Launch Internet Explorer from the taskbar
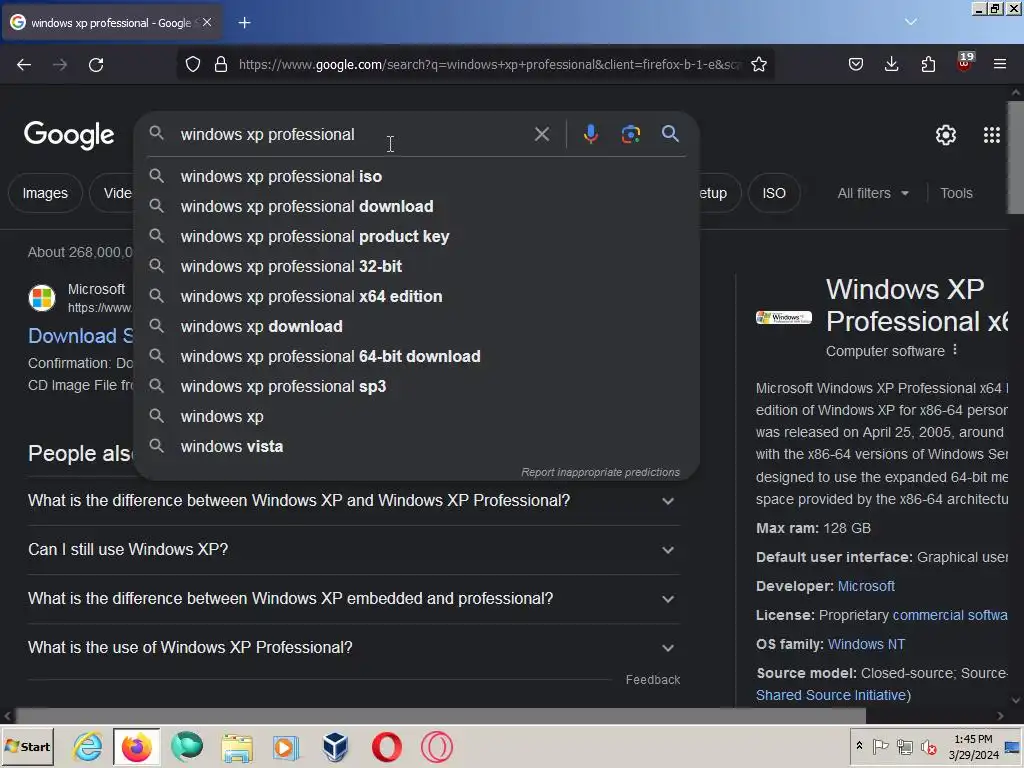This screenshot has width=1024, height=768. point(88,746)
